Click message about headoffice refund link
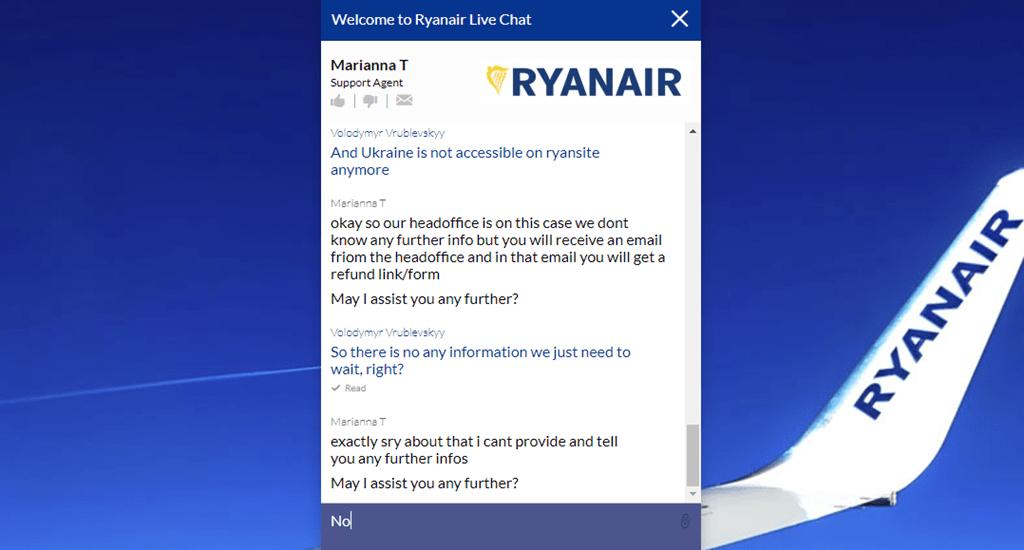The width and height of the screenshot is (1024, 550). (498, 248)
